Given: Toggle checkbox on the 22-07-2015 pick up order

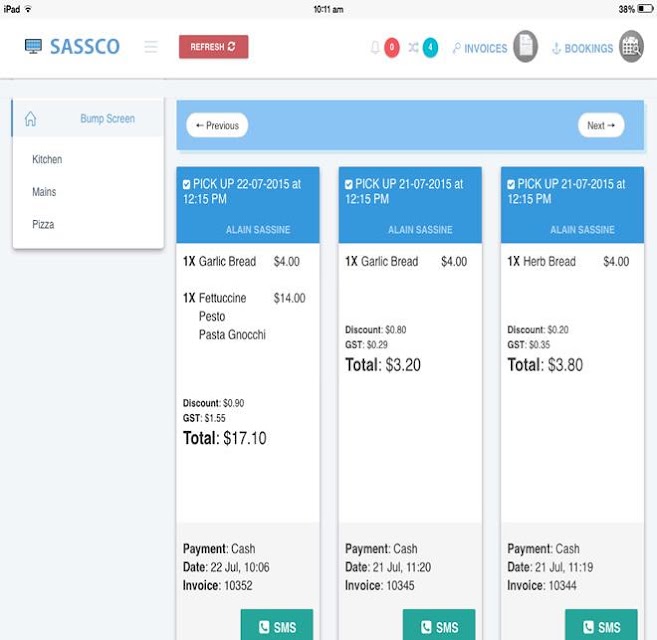Looking at the screenshot, I should pyautogui.click(x=186, y=184).
